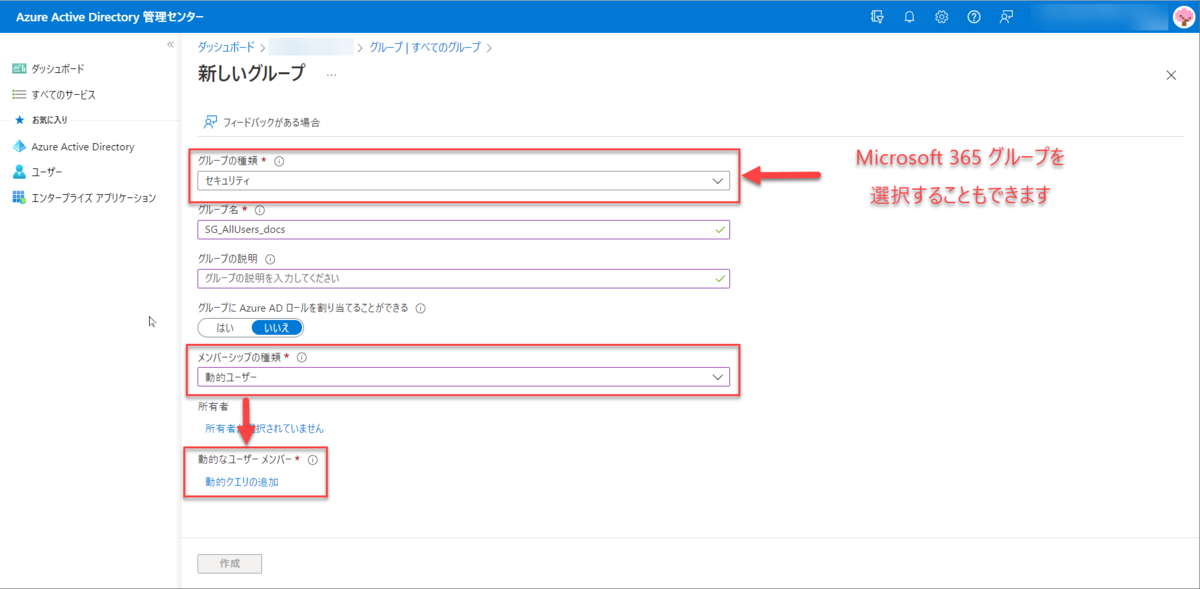This screenshot has height=589, width=1200.
Task: Open the user account avatar
Action: coord(1183,17)
